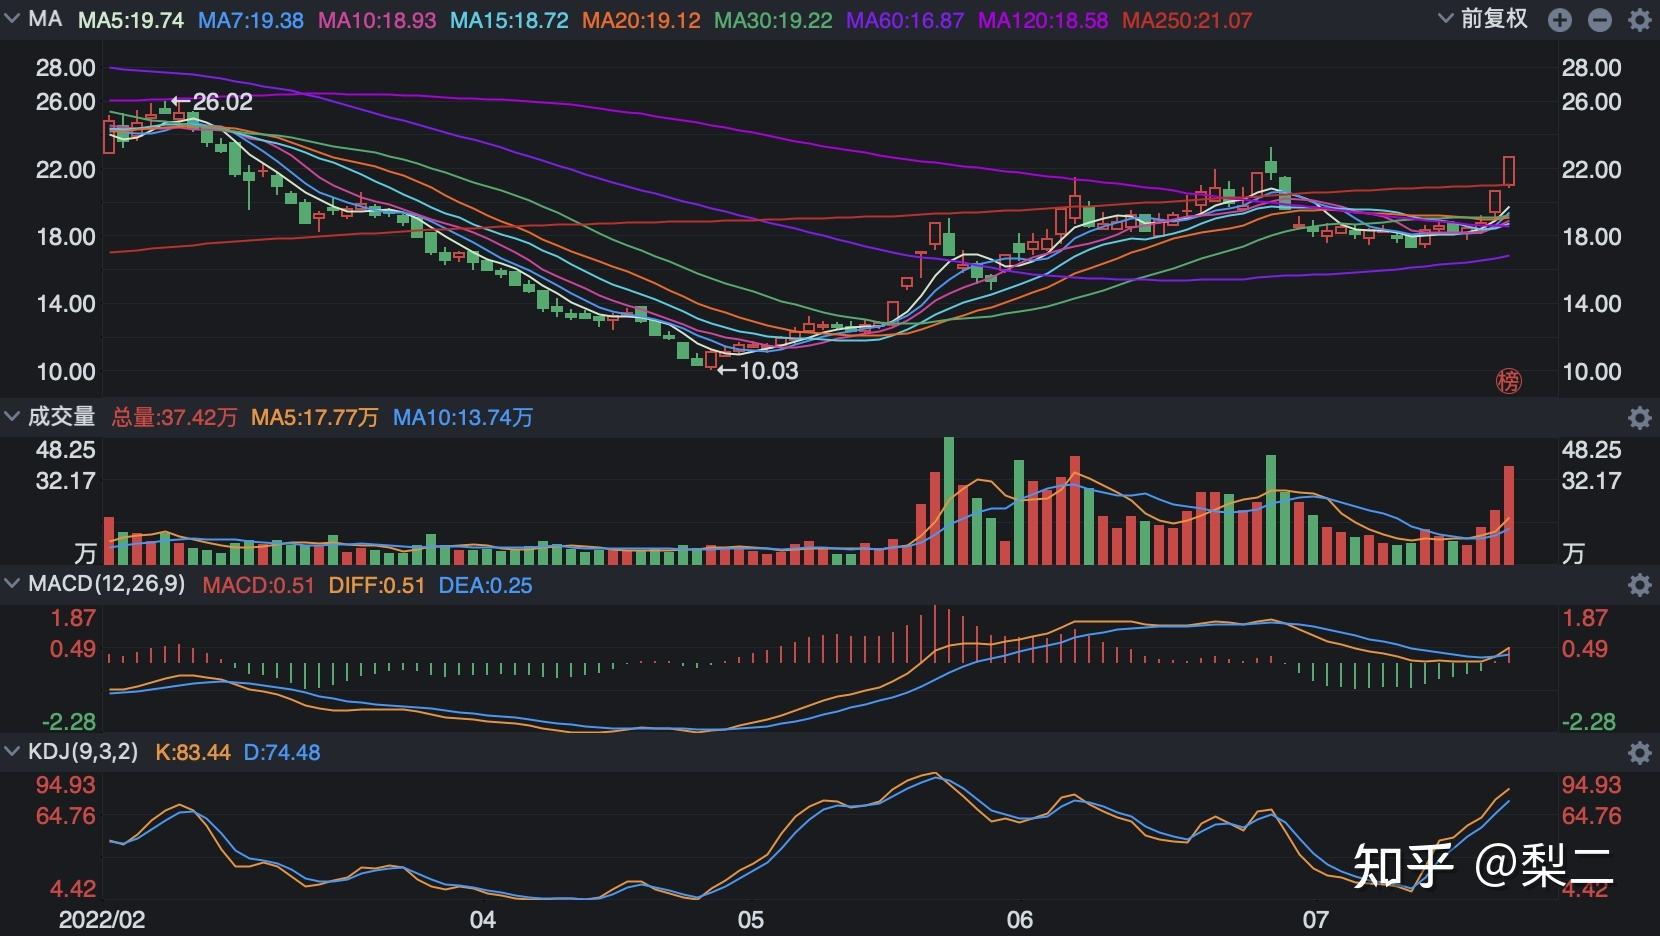Select the MA60:16.87 legend value
Image resolution: width=1660 pixels, height=936 pixels.
[x=905, y=20]
